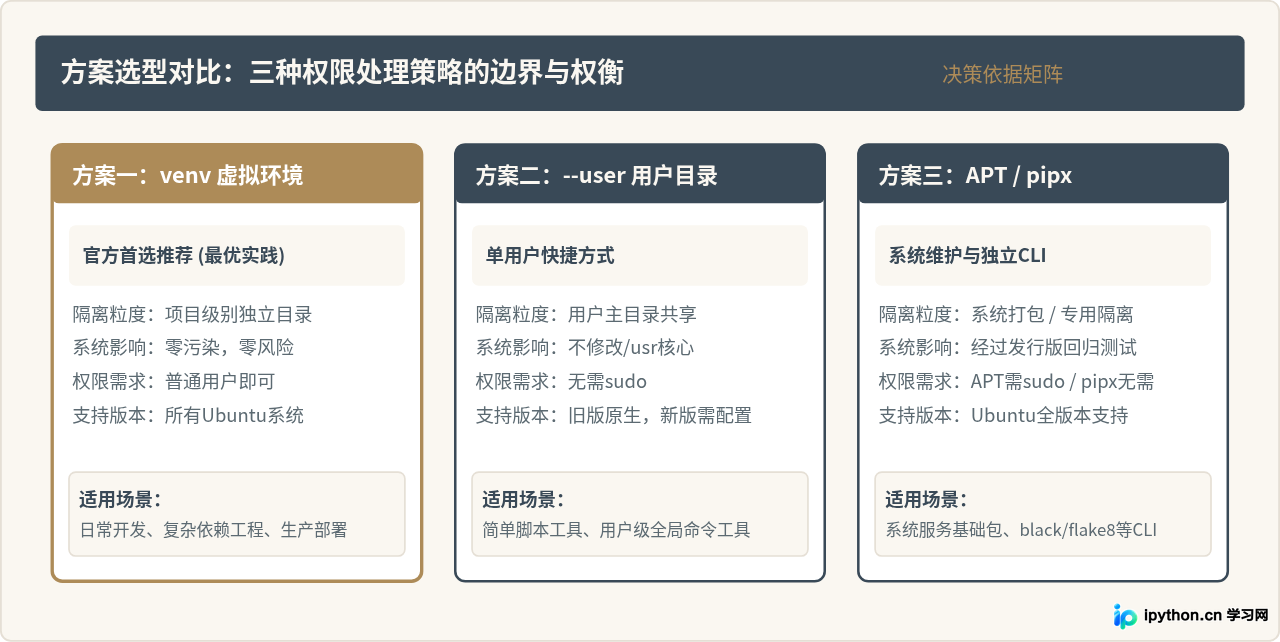Click the title 方案选型对比 heading
The height and width of the screenshot is (642, 1280).
click(342, 73)
